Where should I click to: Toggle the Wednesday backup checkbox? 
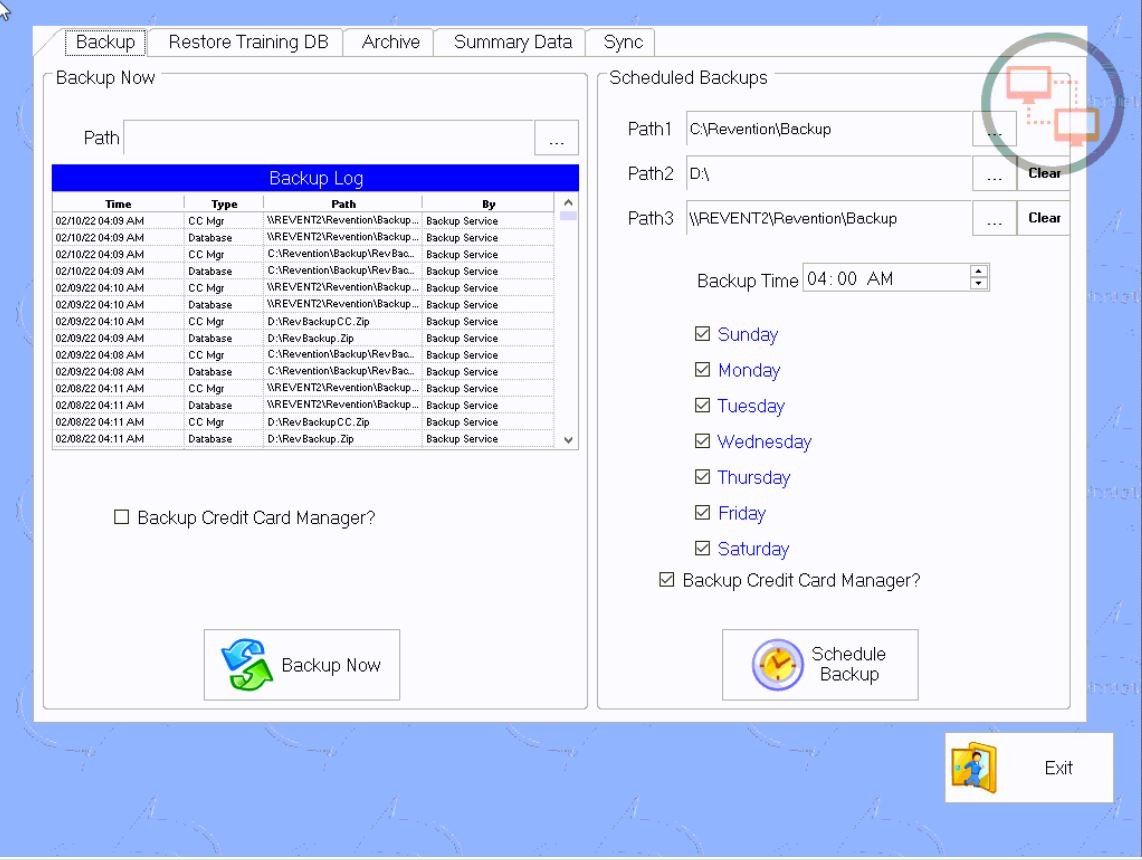(x=702, y=441)
